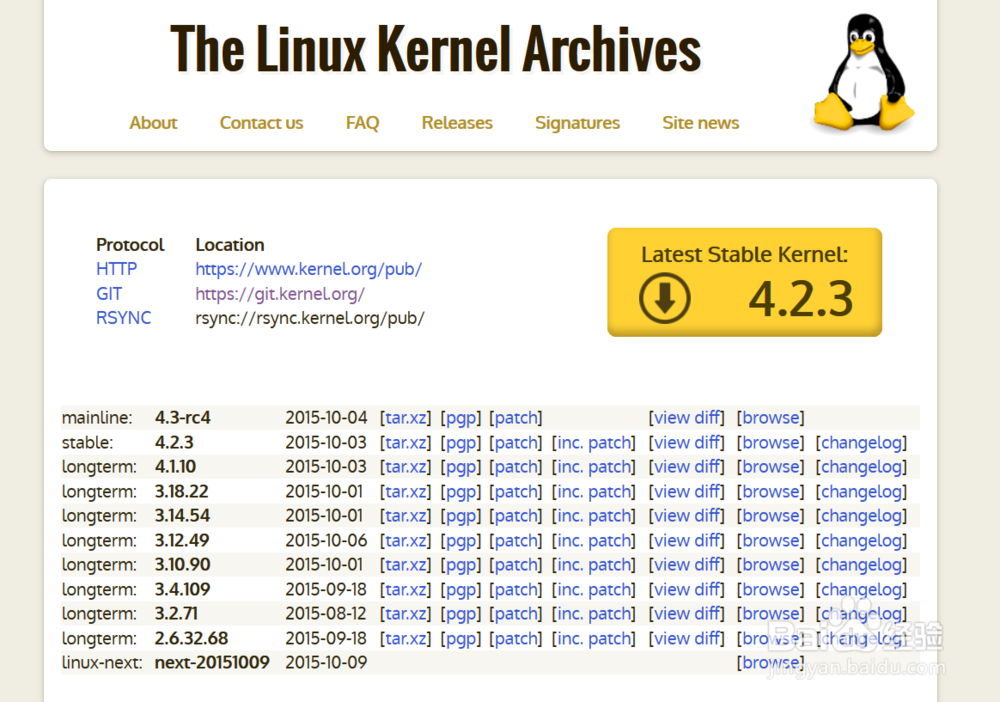This screenshot has width=1000, height=702.
Task: Open changelog for longterm 3.14.54
Action: coord(861,516)
